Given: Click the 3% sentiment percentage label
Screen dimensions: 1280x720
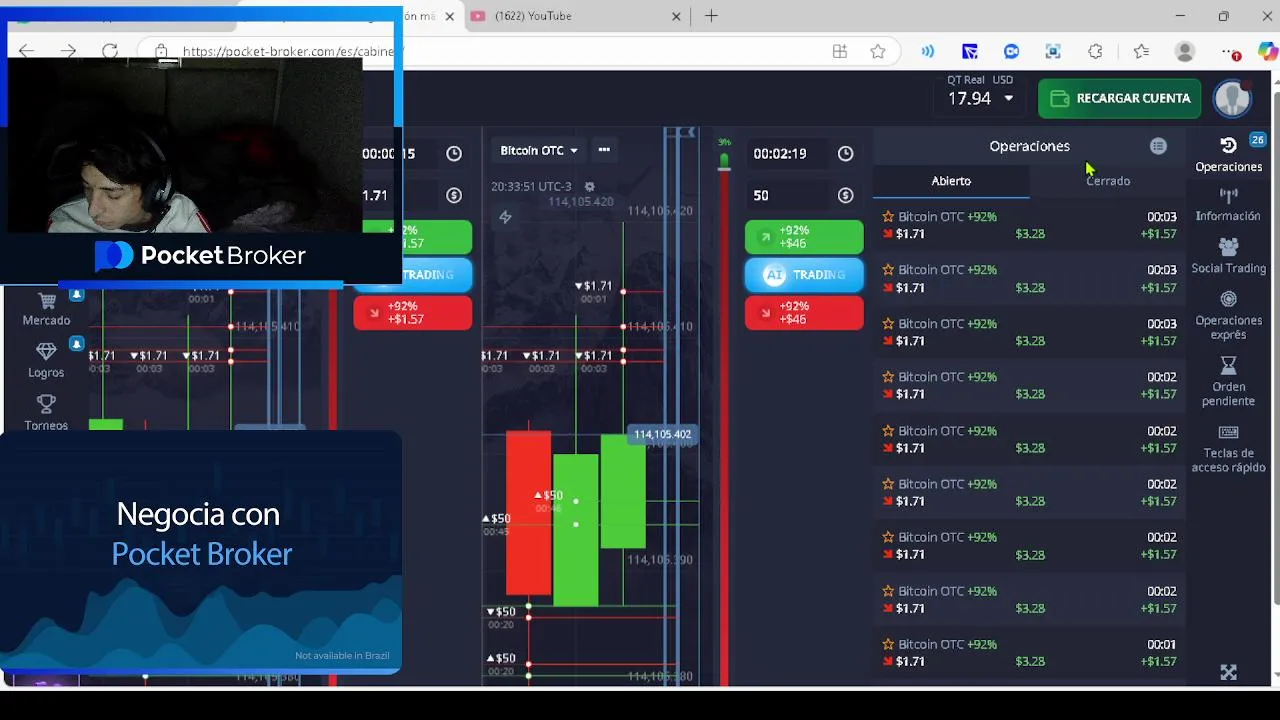Looking at the screenshot, I should (724, 141).
